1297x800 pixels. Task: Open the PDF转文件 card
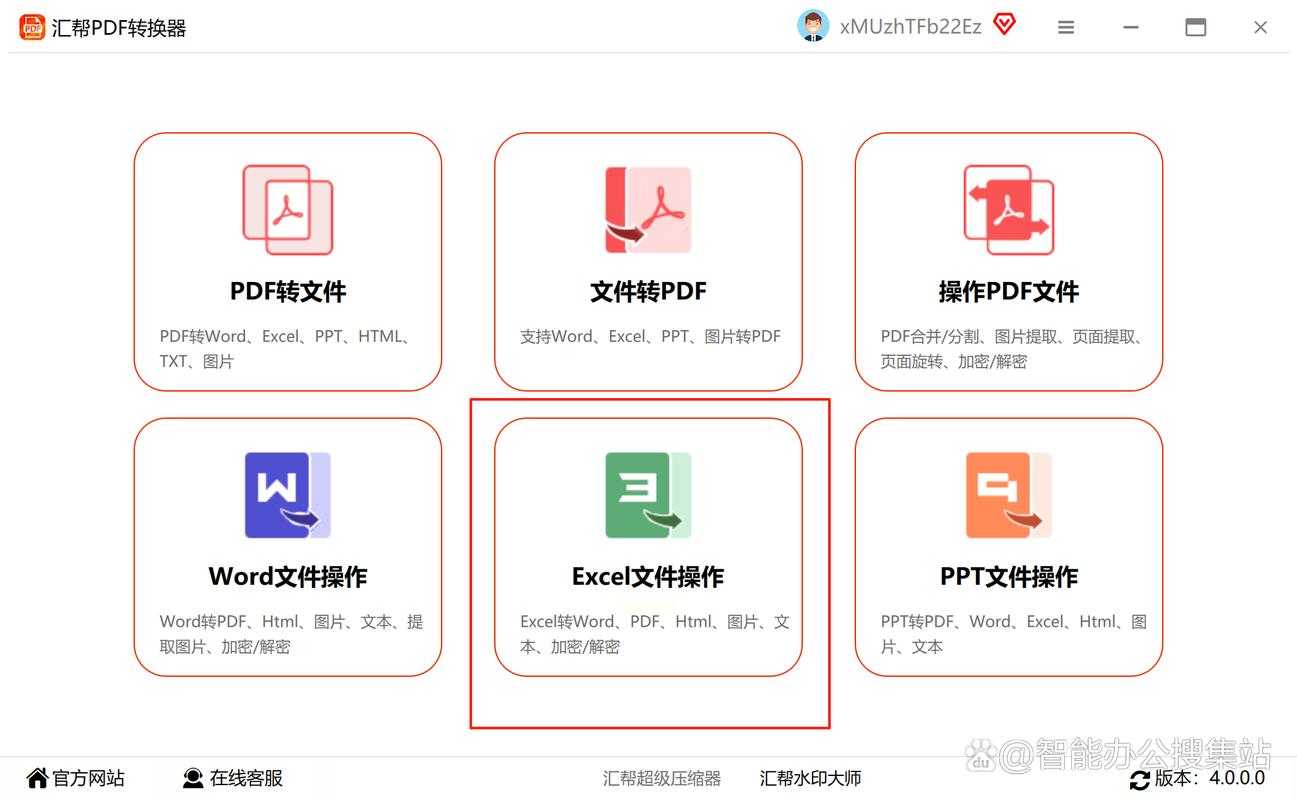[287, 262]
